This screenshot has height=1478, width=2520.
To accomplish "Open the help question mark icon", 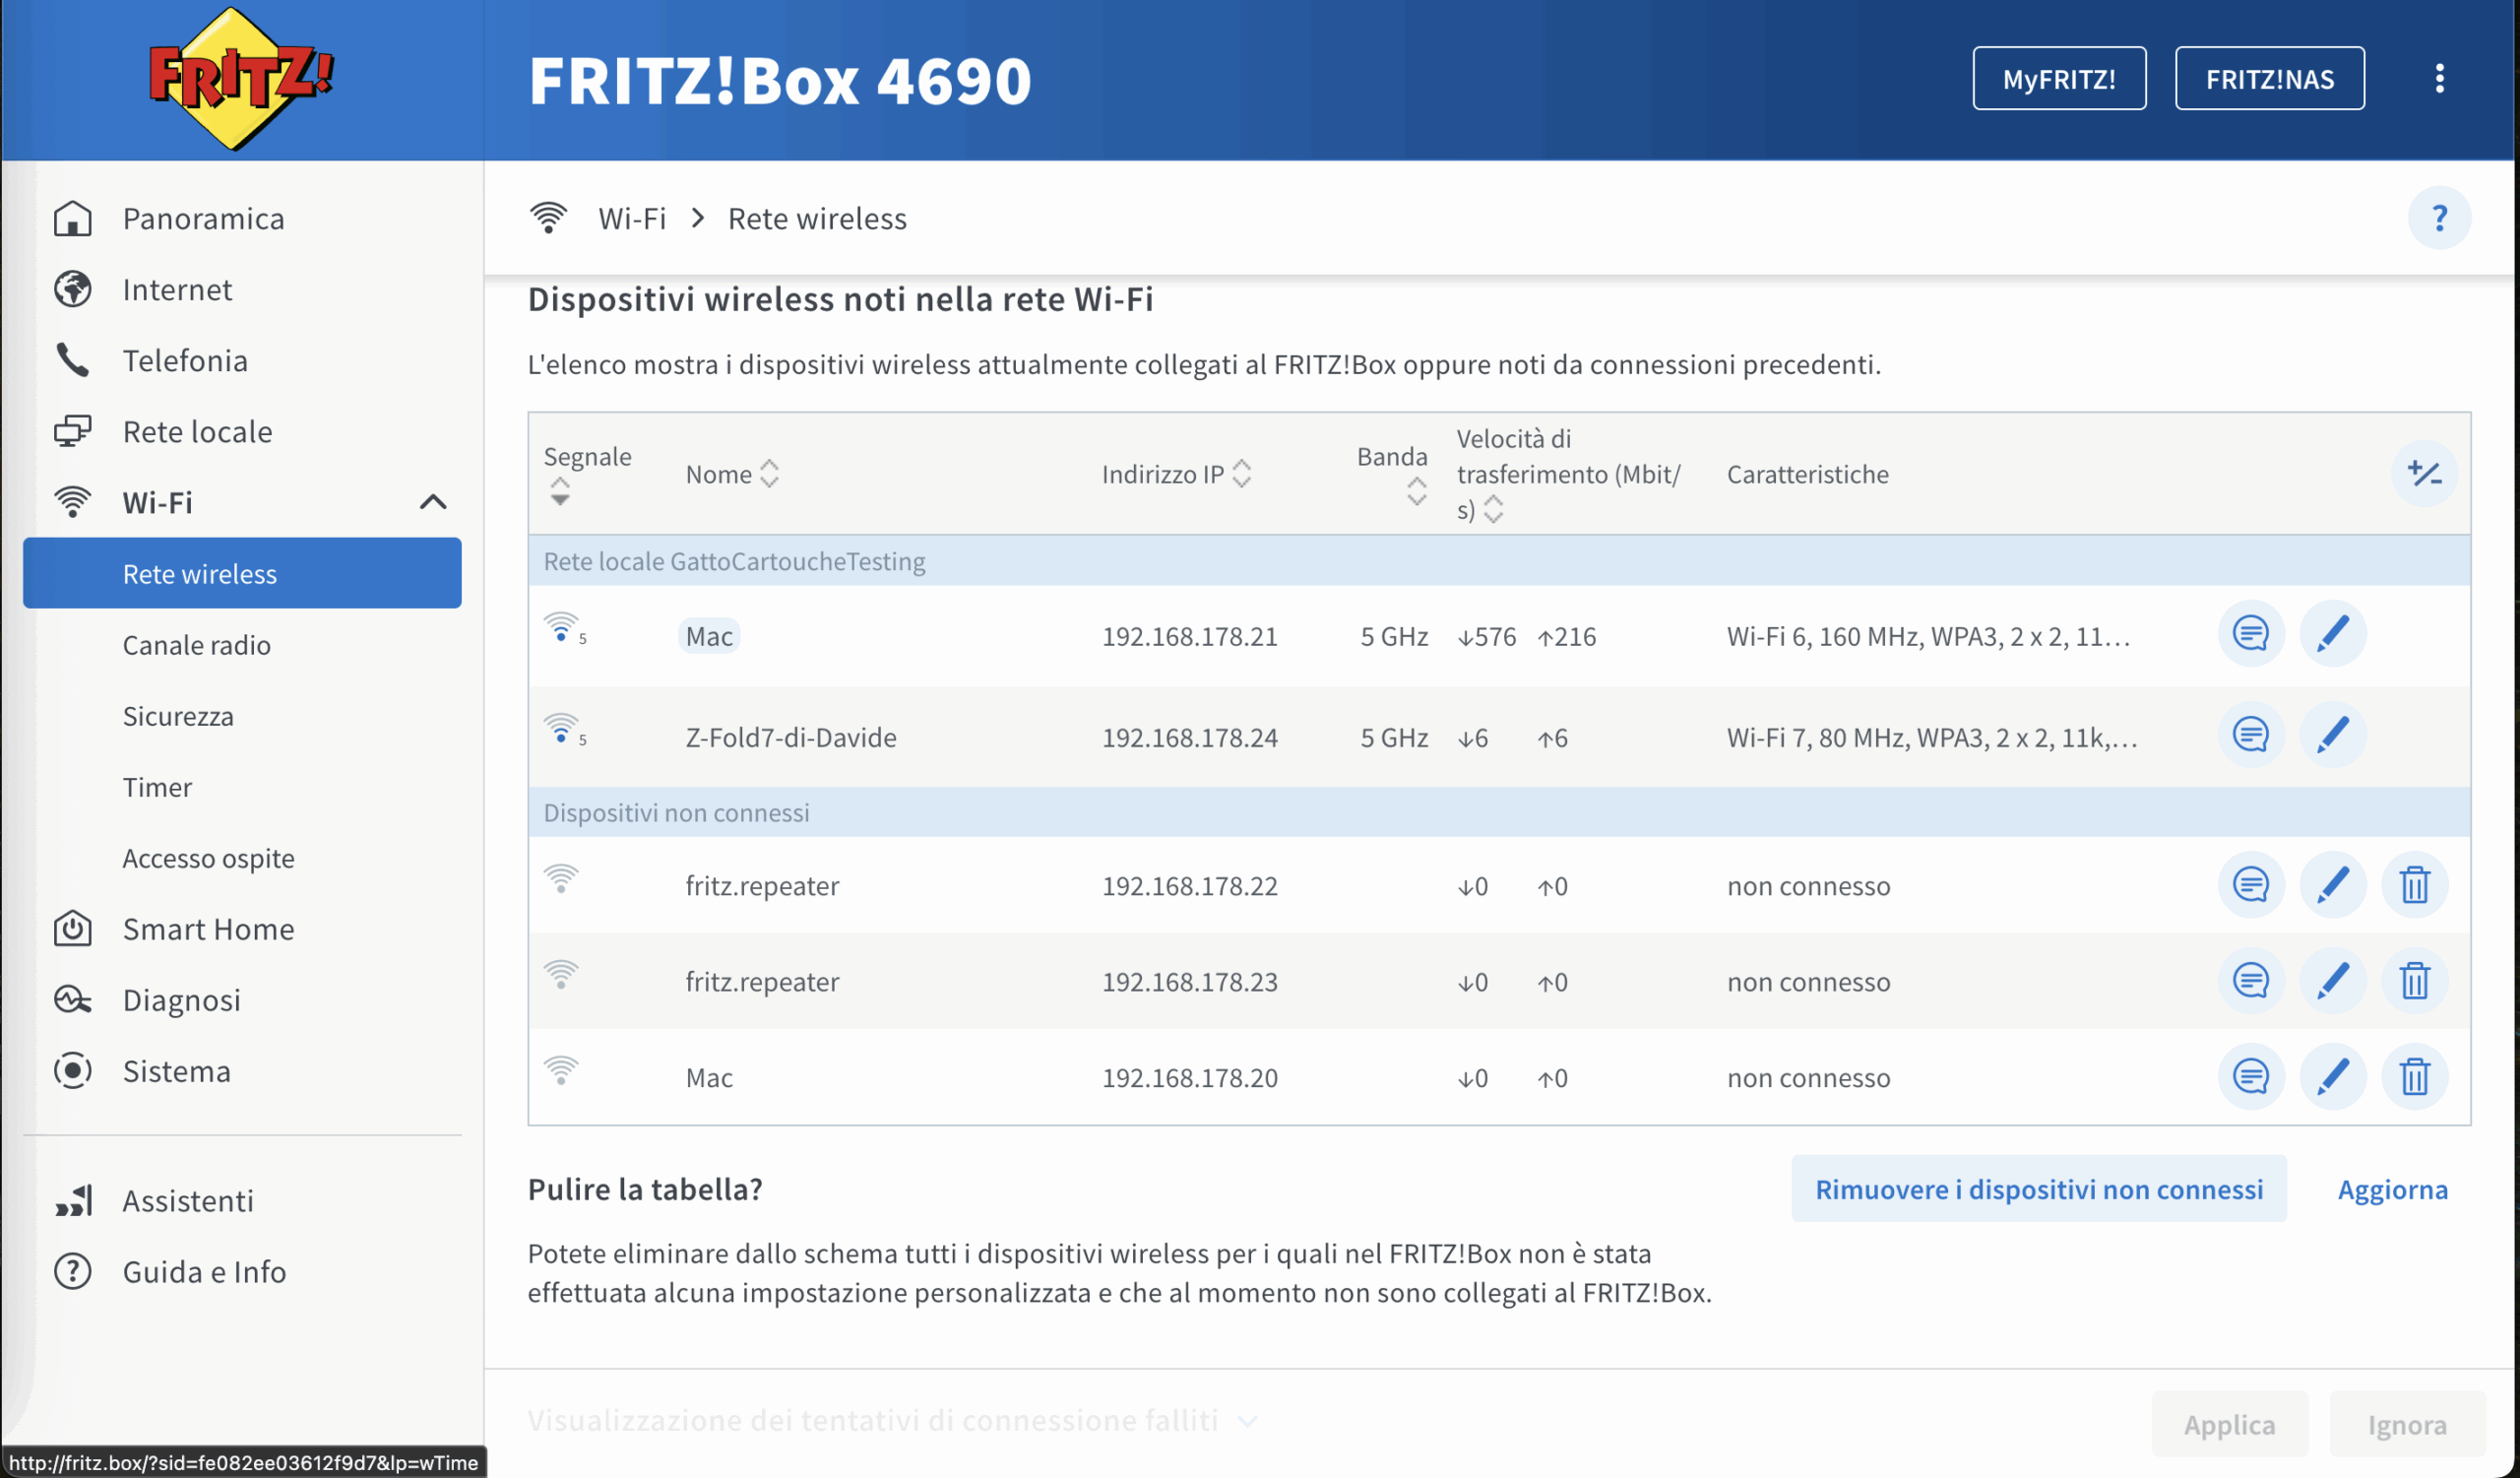I will pyautogui.click(x=2439, y=218).
